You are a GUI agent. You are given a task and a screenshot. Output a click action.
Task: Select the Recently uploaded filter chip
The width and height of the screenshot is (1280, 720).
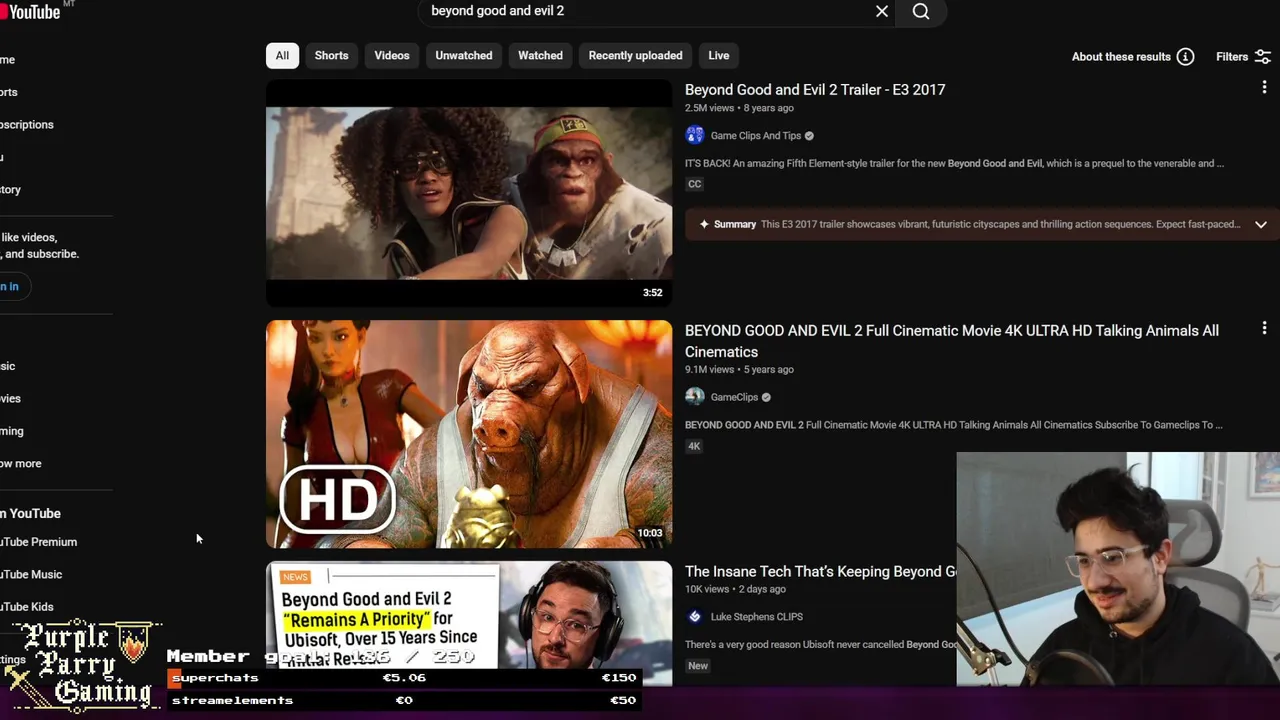[636, 56]
